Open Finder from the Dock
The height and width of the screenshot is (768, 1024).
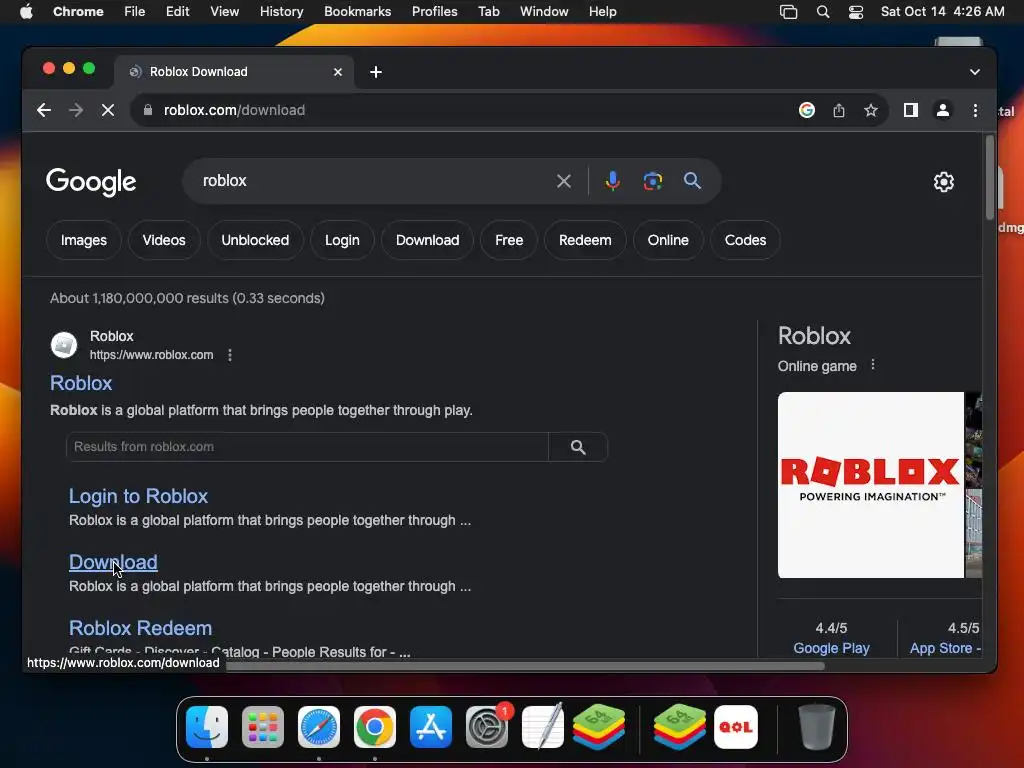pyautogui.click(x=207, y=727)
